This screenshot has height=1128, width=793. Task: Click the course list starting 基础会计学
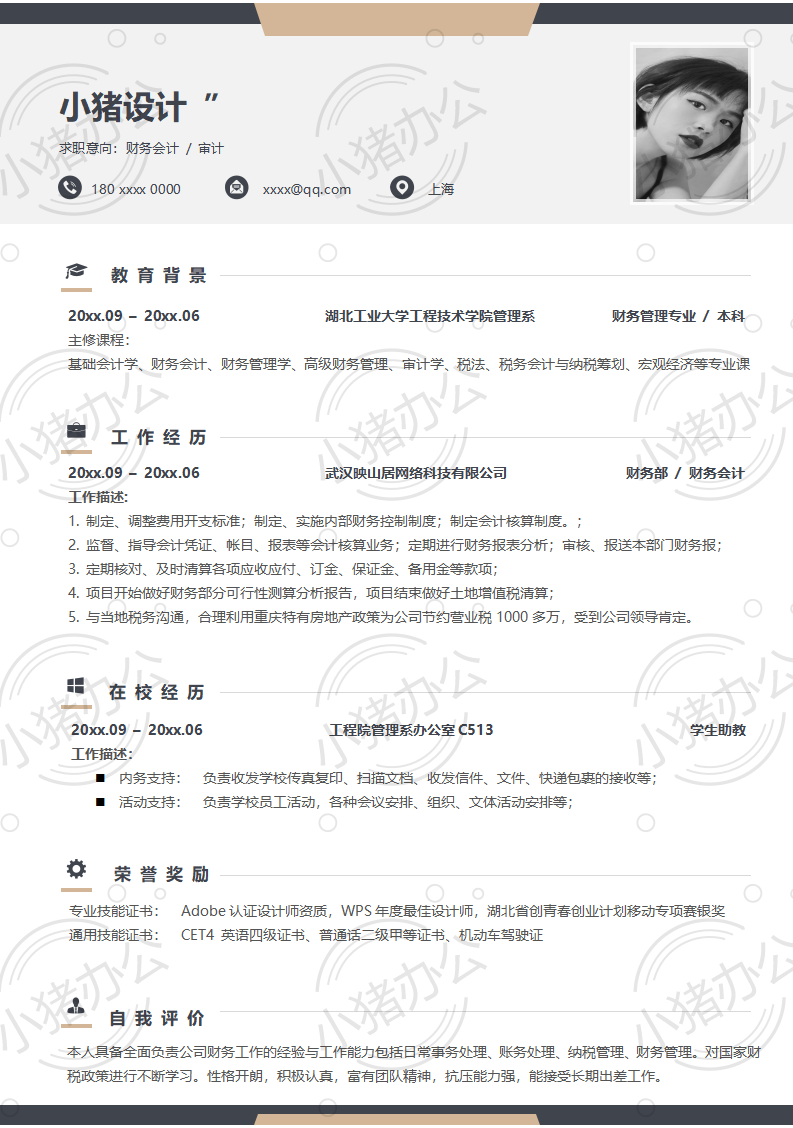[409, 364]
